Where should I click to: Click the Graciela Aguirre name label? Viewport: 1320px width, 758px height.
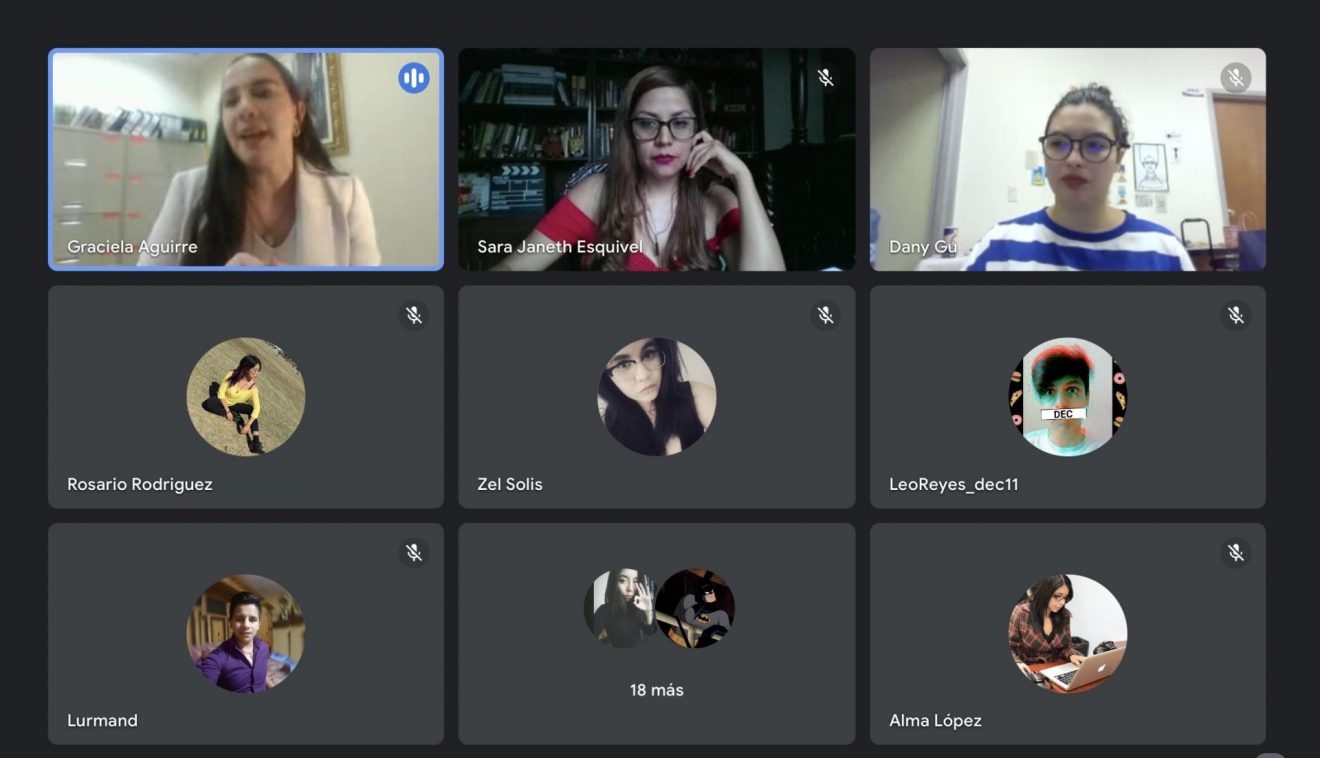[132, 247]
